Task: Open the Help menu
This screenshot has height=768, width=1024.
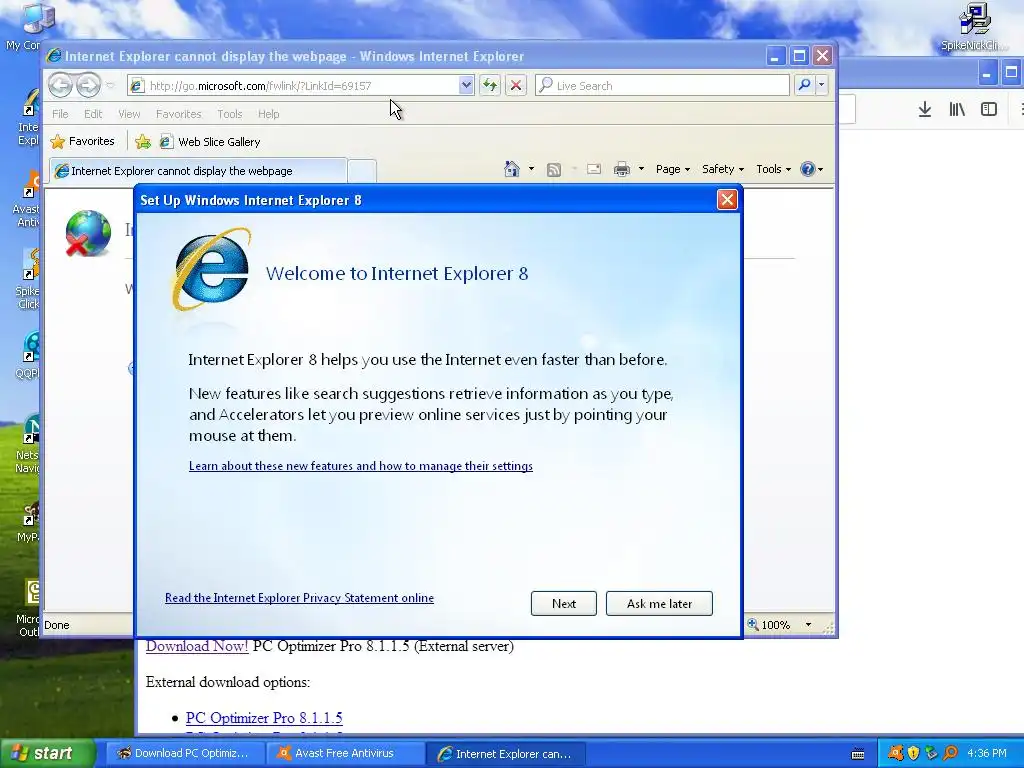Action: point(268,114)
